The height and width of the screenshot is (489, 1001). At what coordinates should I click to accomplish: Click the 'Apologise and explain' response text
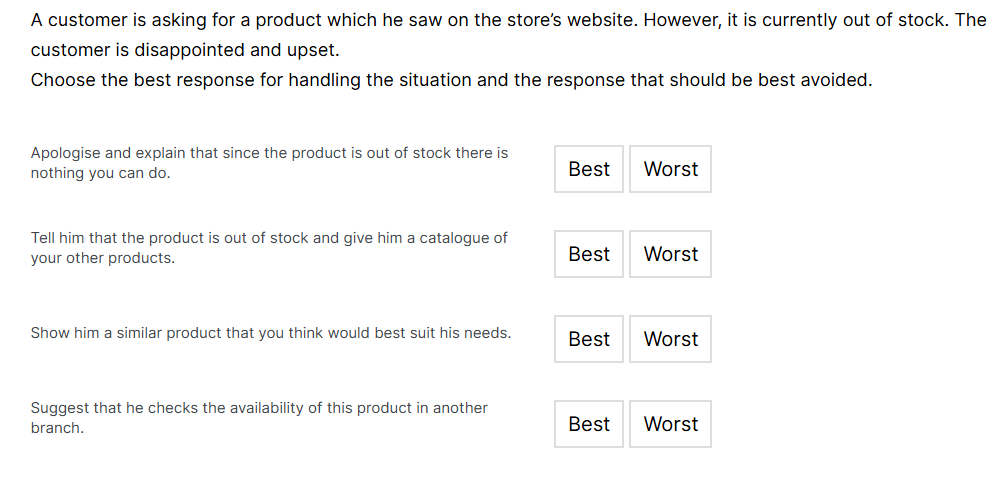(x=269, y=163)
